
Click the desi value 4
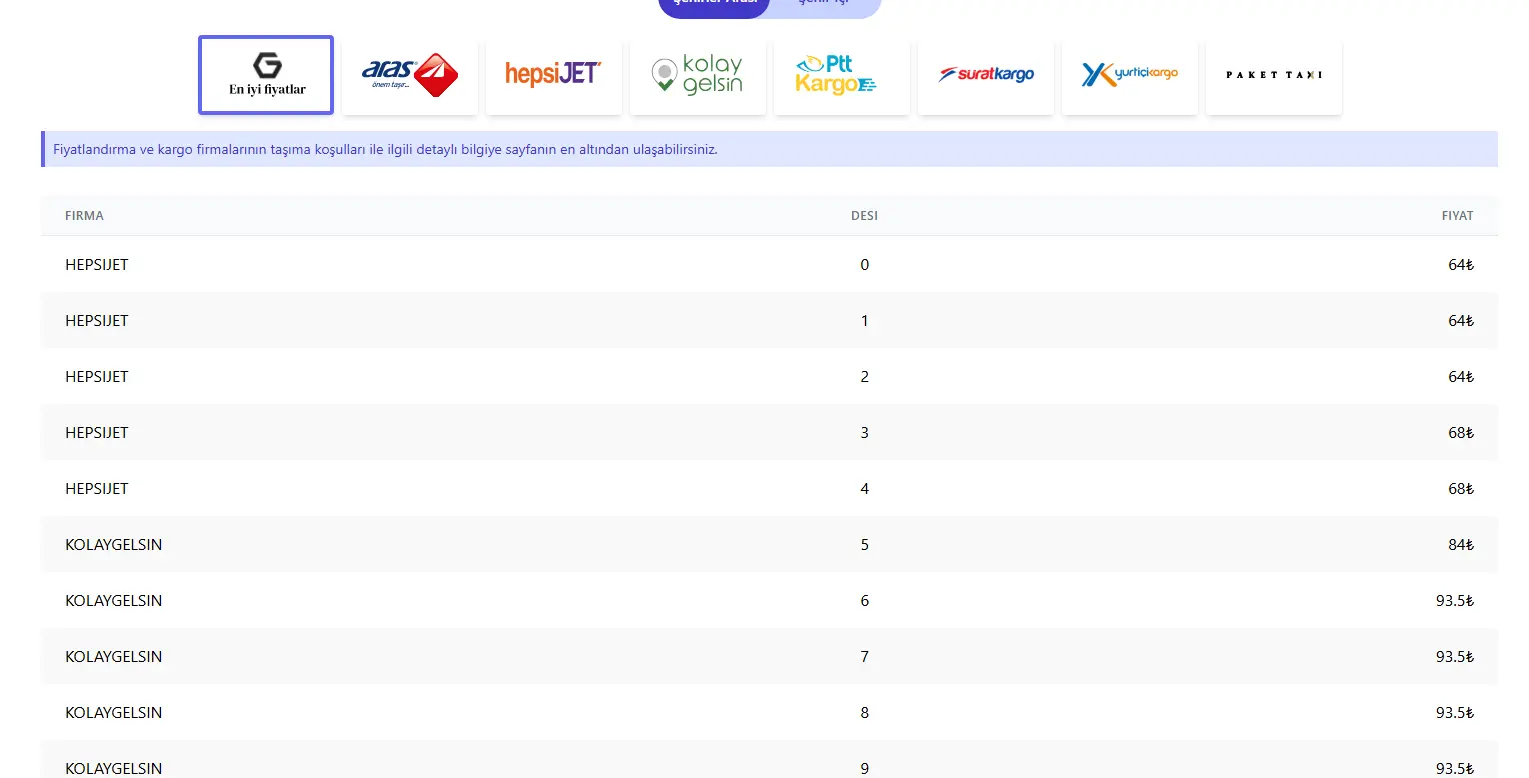[x=865, y=489]
